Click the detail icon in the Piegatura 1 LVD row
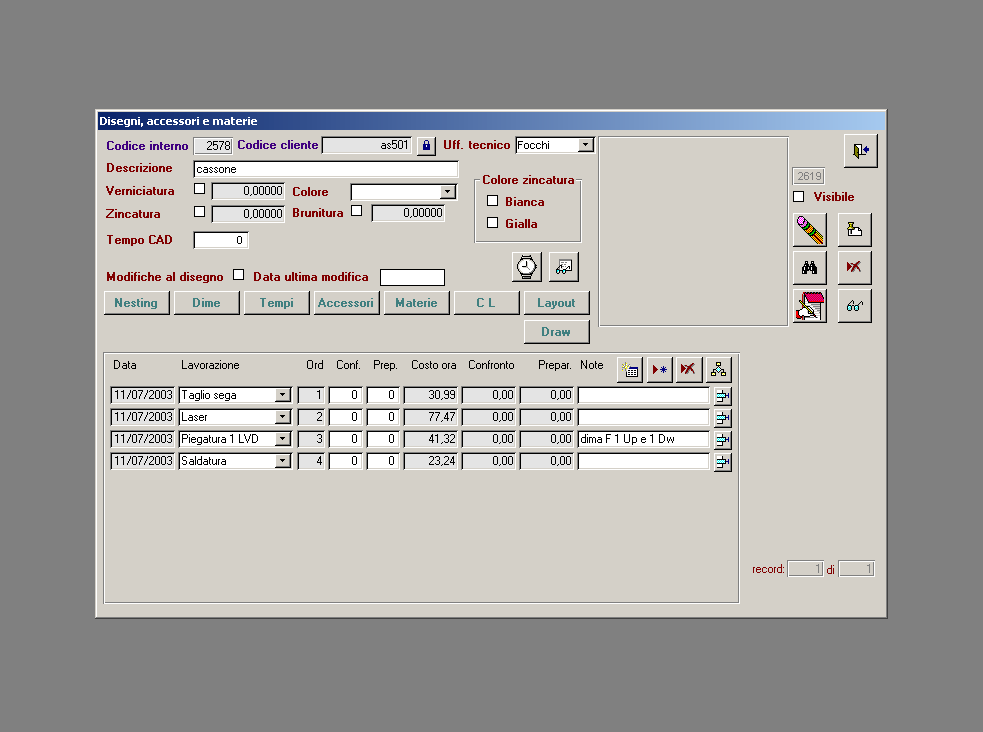Screen dimensions: 983x732 723,439
